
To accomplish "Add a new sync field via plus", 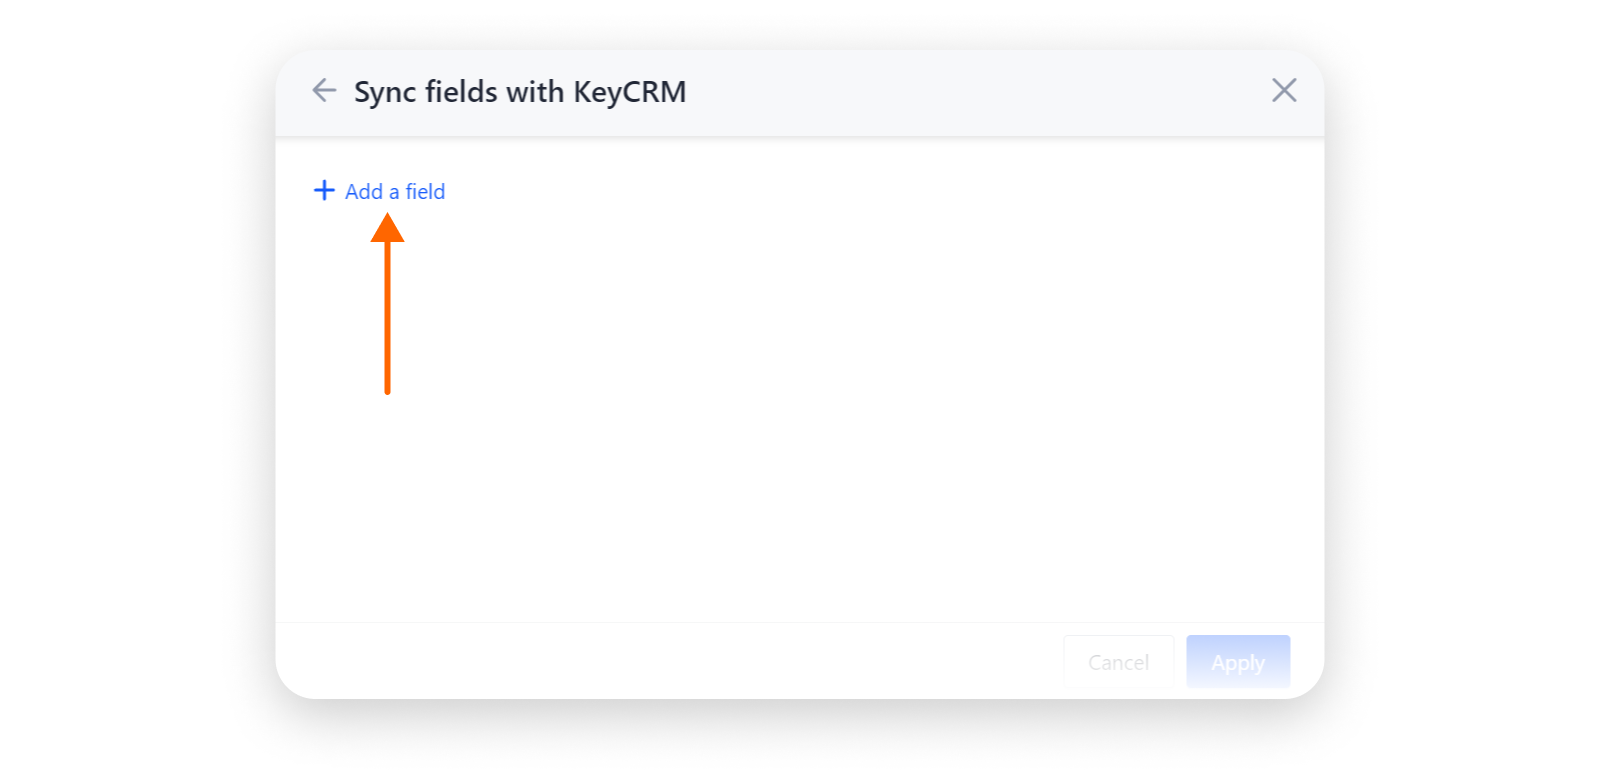I will 324,190.
